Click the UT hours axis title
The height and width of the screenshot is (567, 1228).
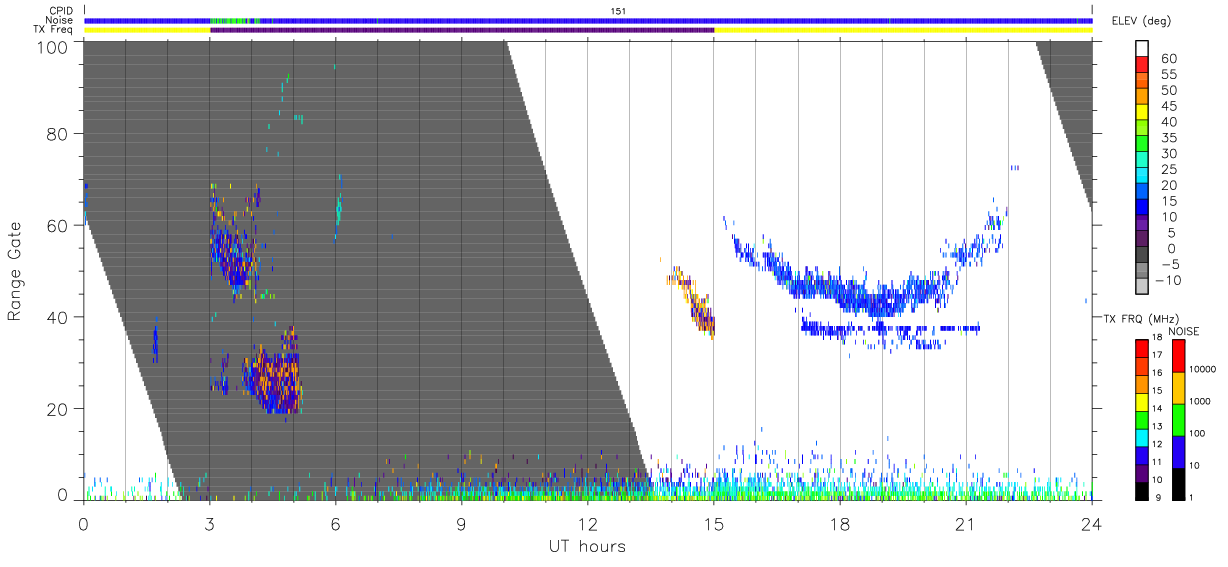click(x=586, y=547)
